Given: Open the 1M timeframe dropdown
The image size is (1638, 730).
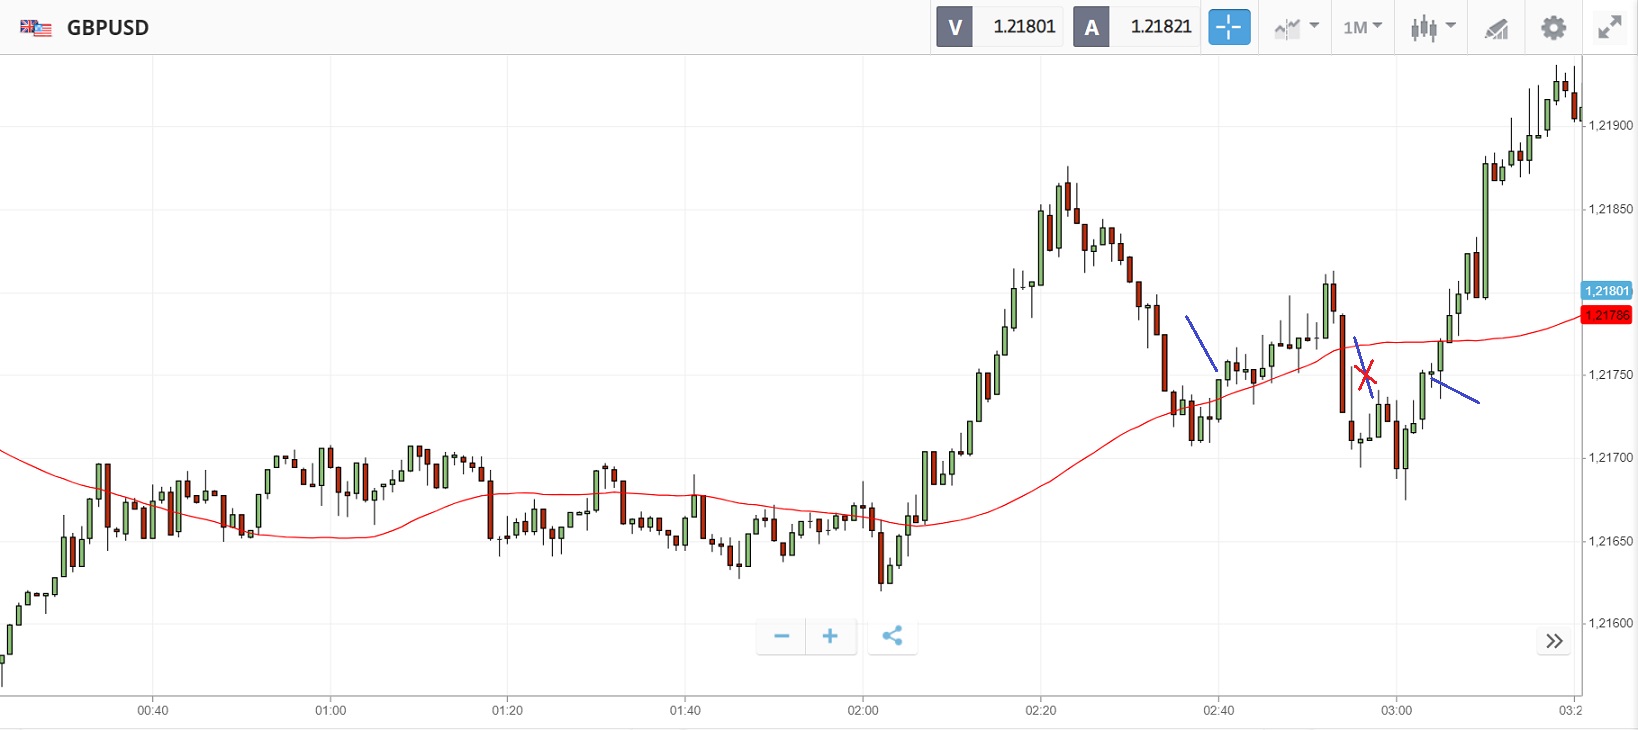Looking at the screenshot, I should (1362, 27).
